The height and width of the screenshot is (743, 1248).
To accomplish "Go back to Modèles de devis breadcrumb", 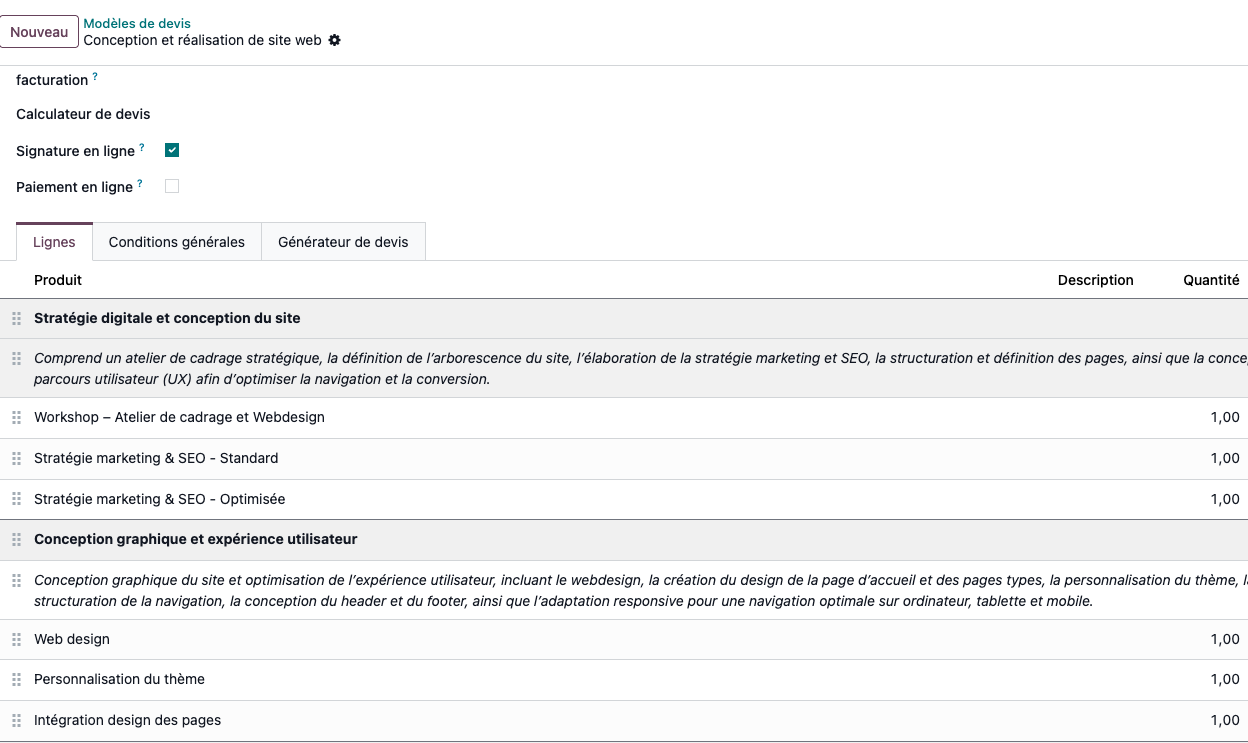I will [137, 23].
